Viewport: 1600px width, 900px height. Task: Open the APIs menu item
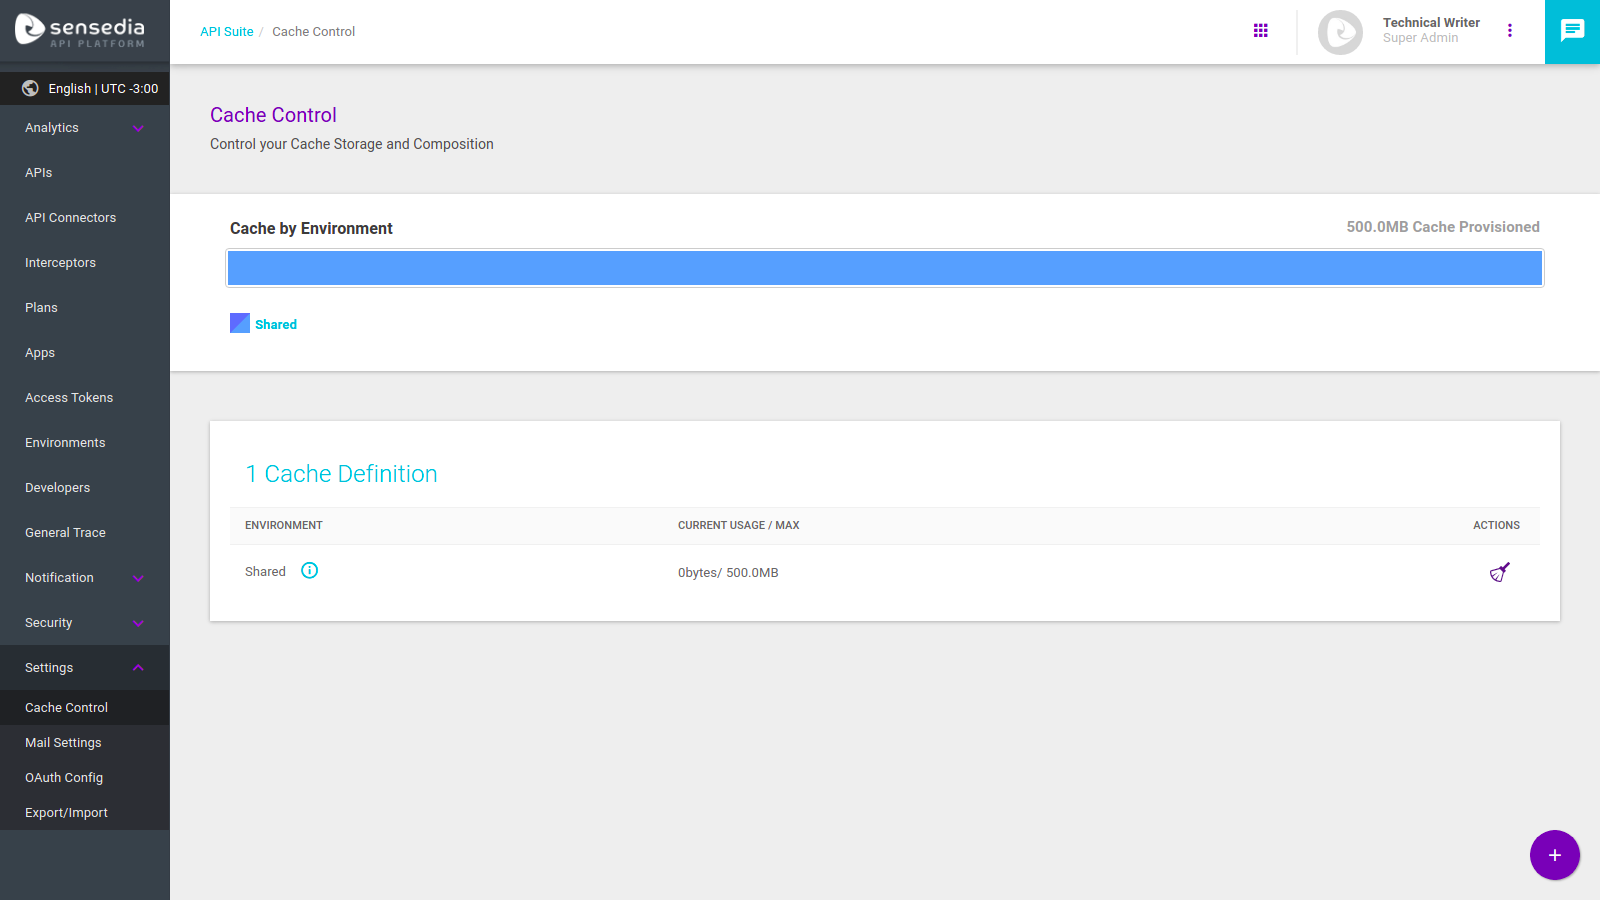[x=39, y=173]
